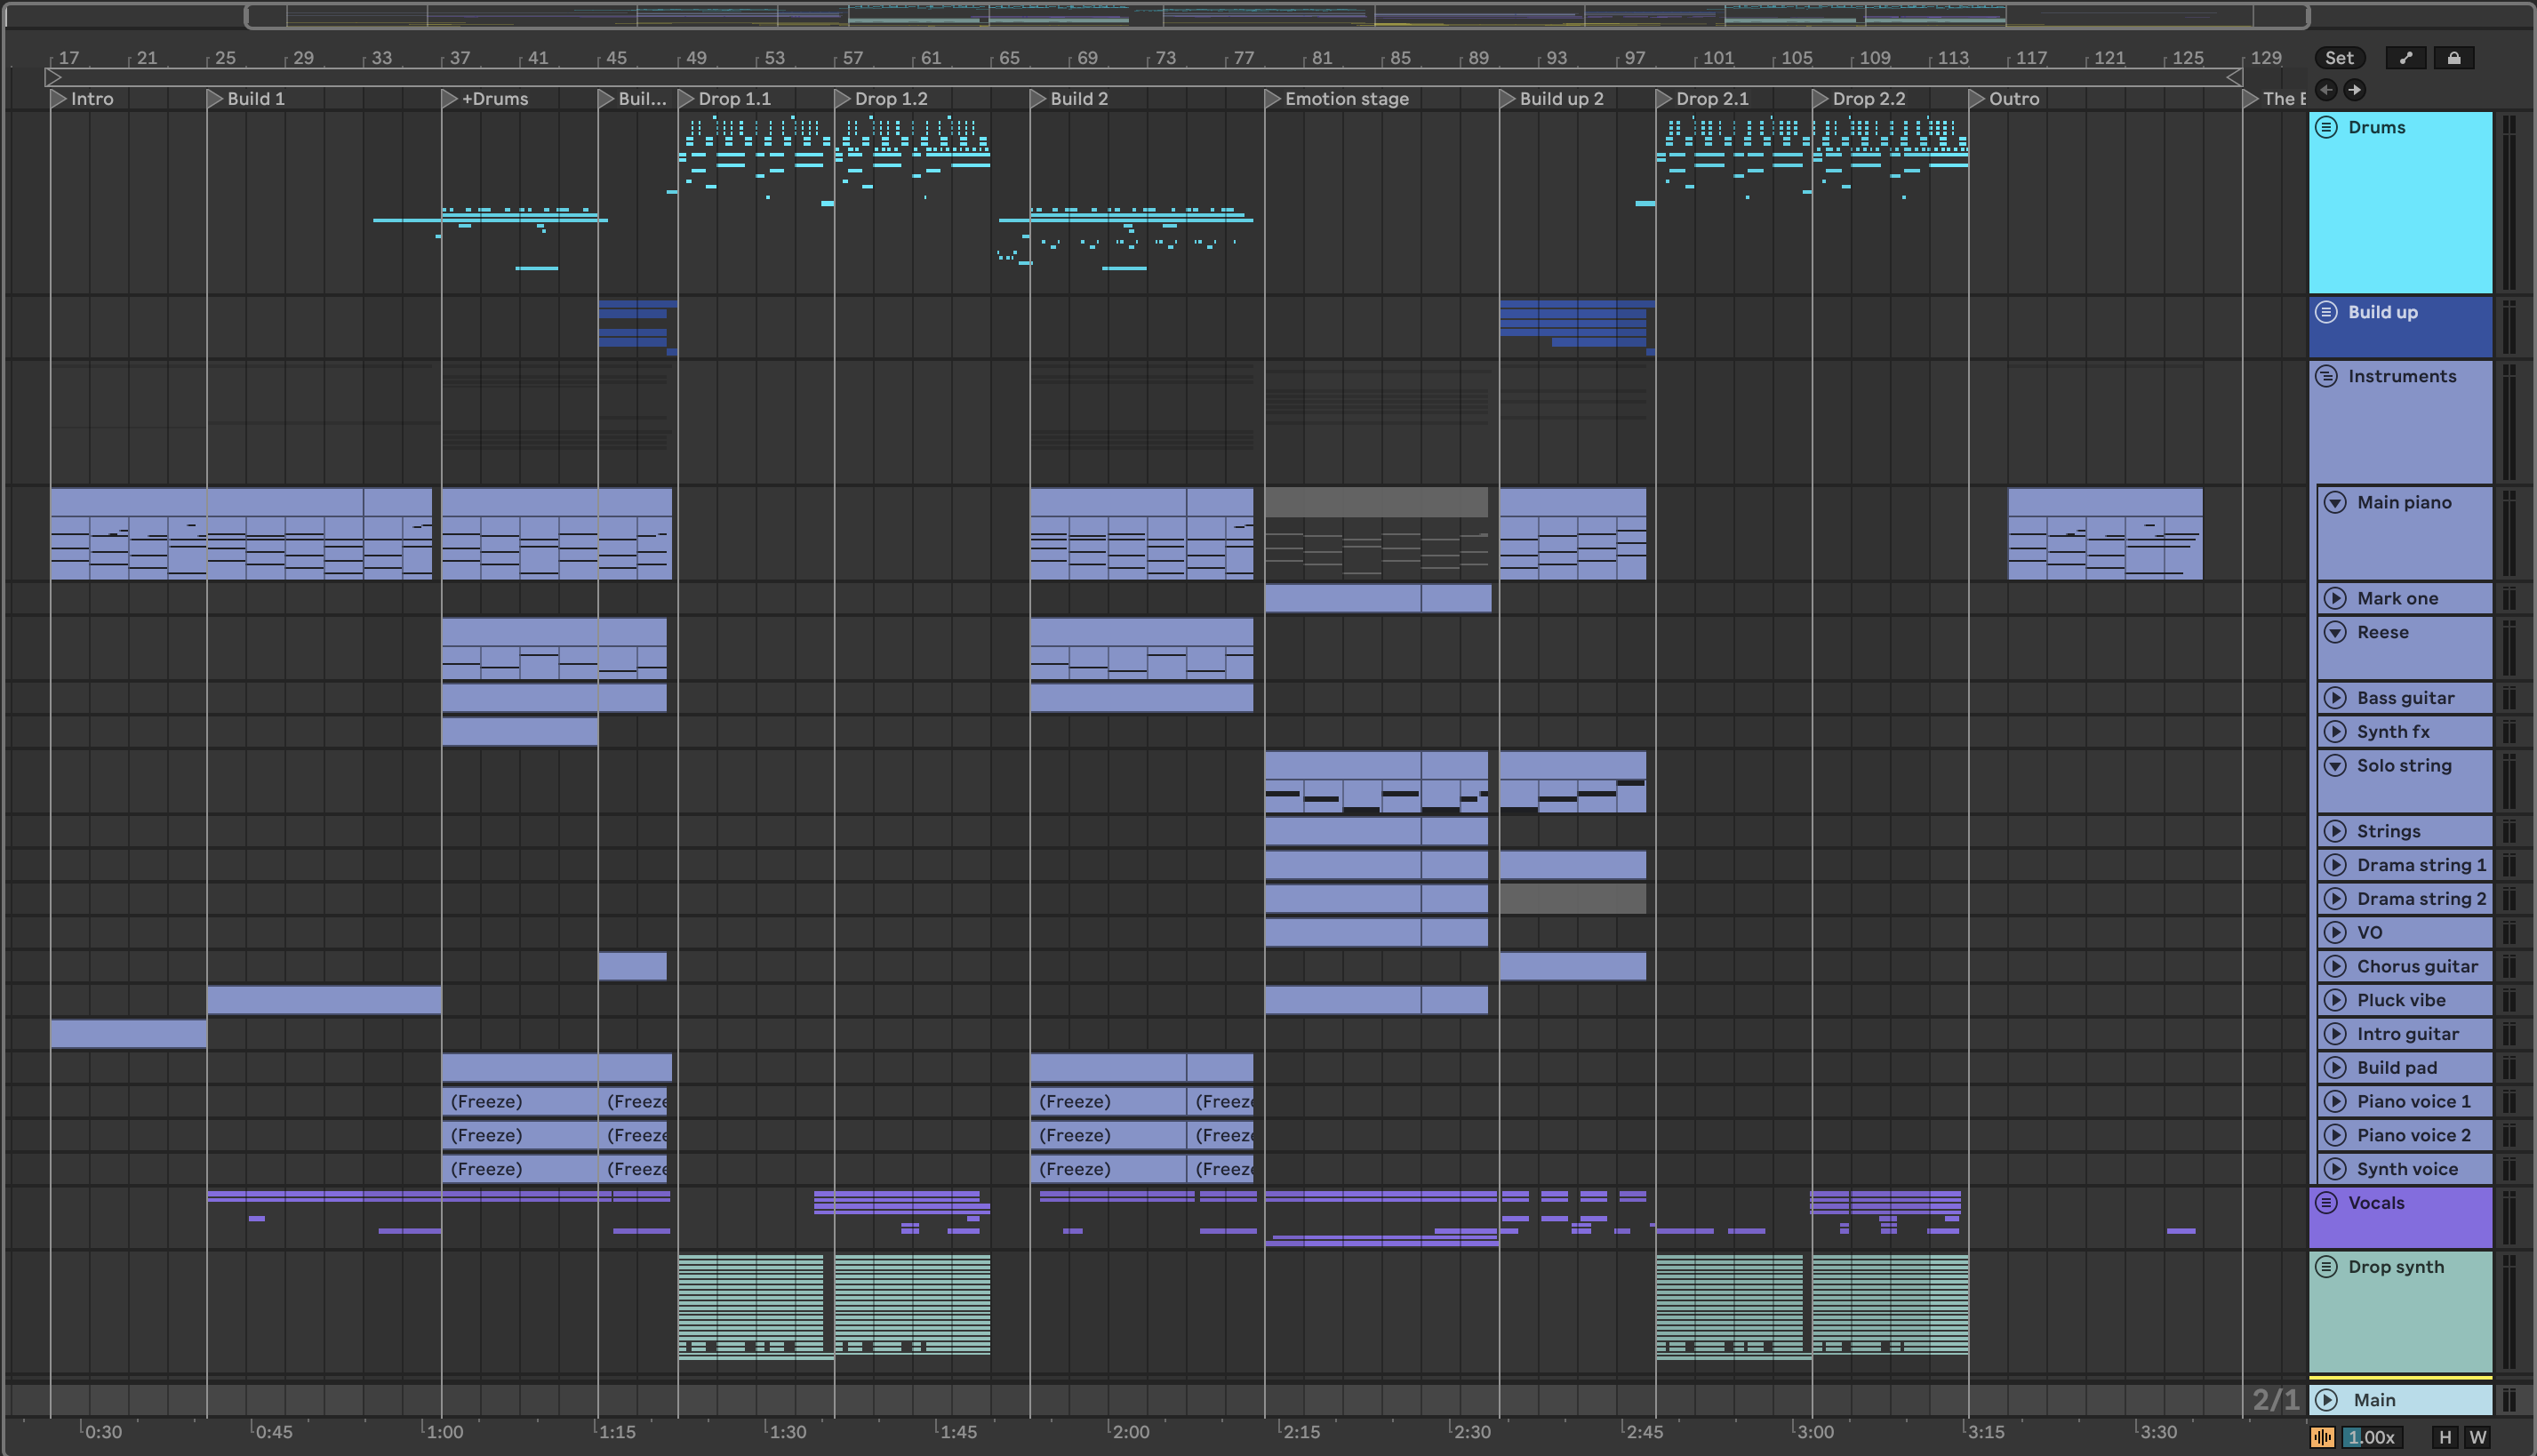Jump to Emotion stage locator
This screenshot has height=1456, width=2537.
point(1273,99)
